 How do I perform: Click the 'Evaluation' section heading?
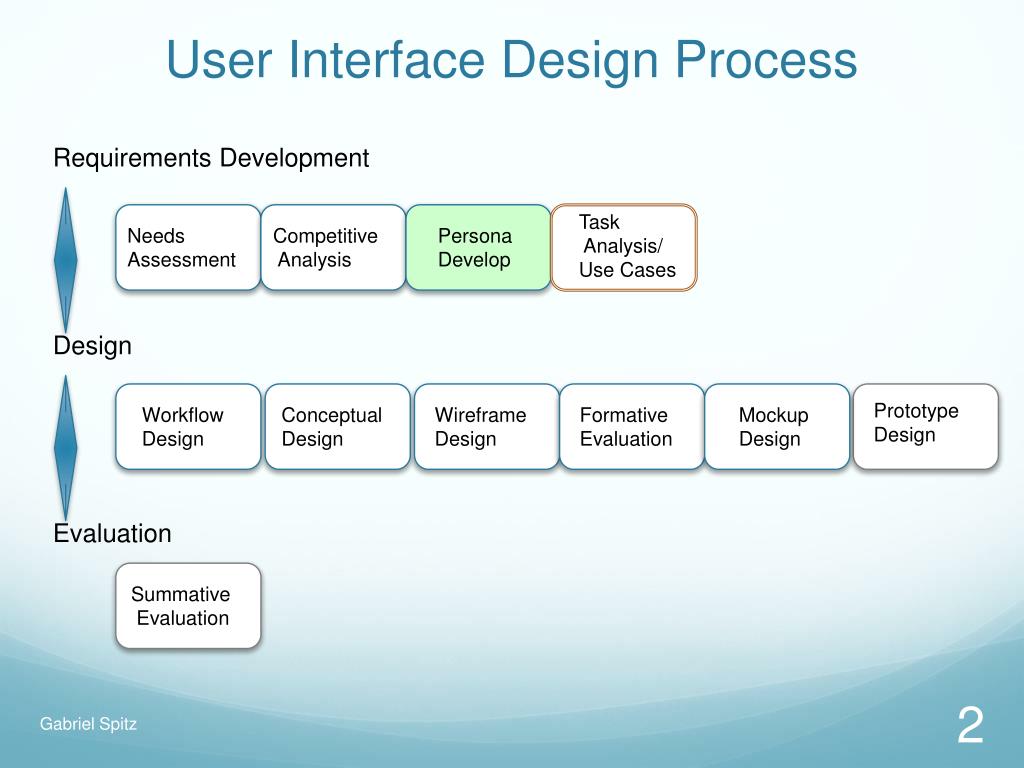click(x=112, y=534)
